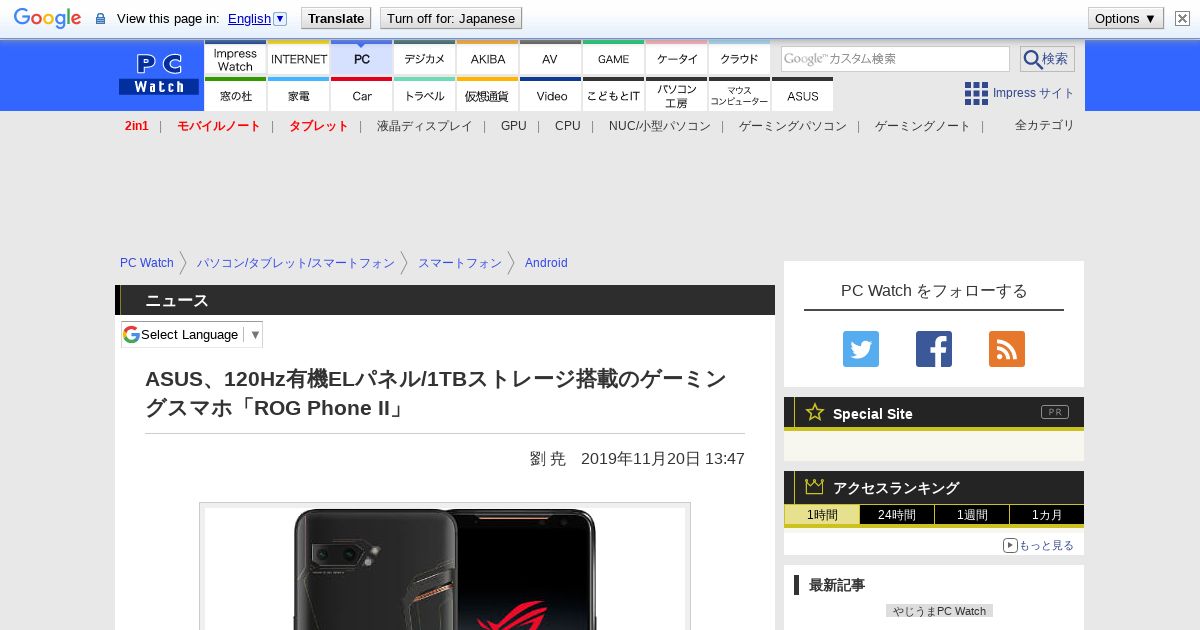Select the 1週間 ranking tab

(972, 515)
